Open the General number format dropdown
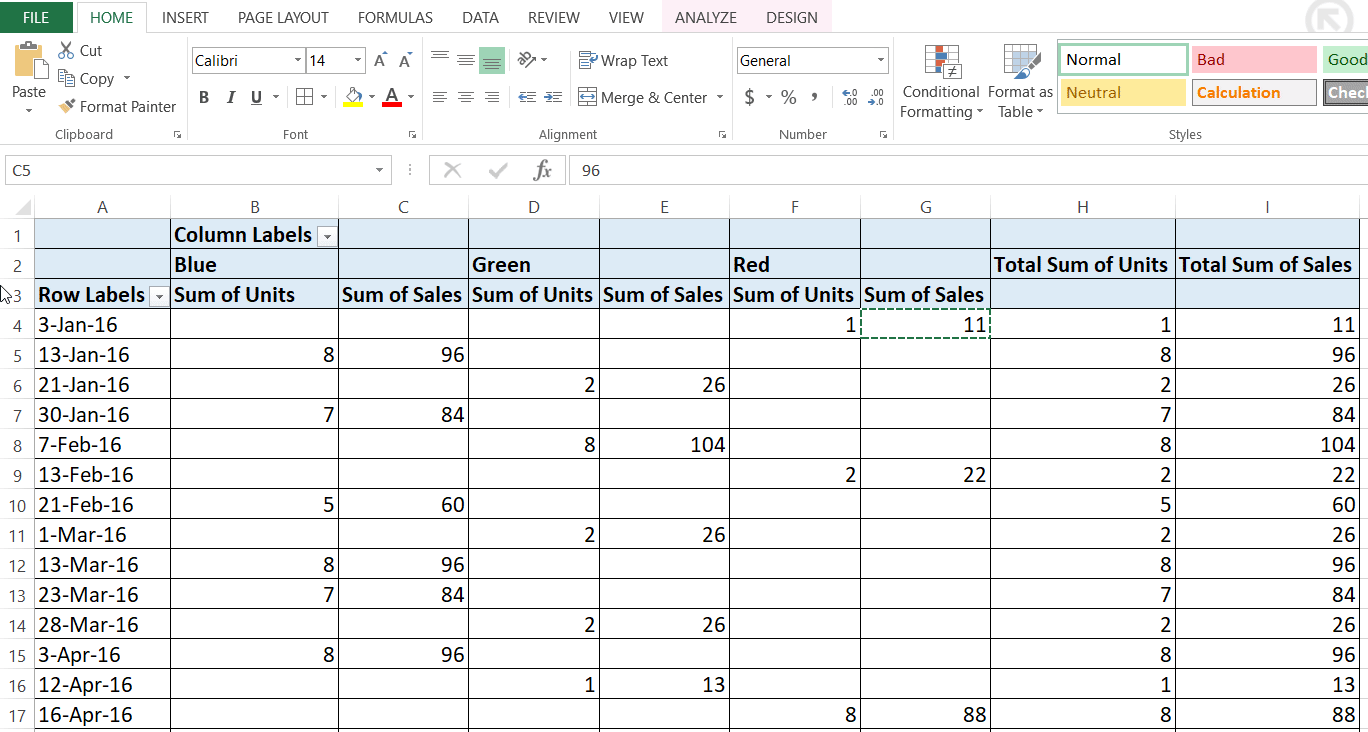Image resolution: width=1368 pixels, height=732 pixels. tap(880, 61)
